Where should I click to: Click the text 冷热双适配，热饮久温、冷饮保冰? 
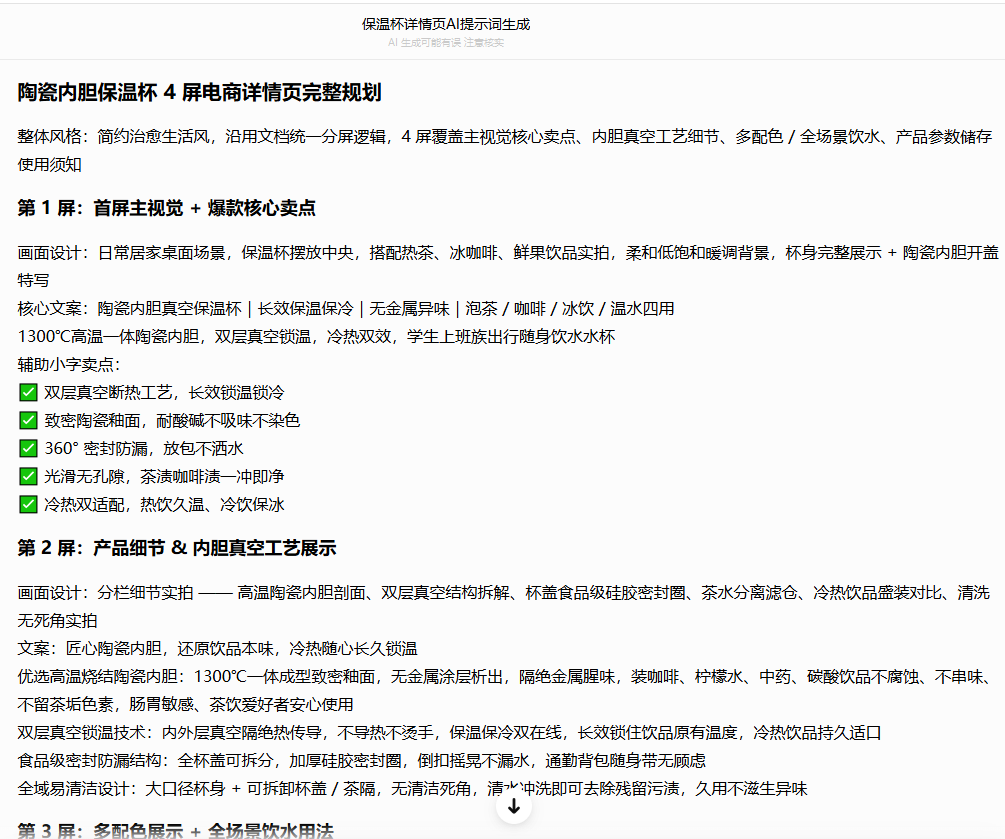[164, 504]
